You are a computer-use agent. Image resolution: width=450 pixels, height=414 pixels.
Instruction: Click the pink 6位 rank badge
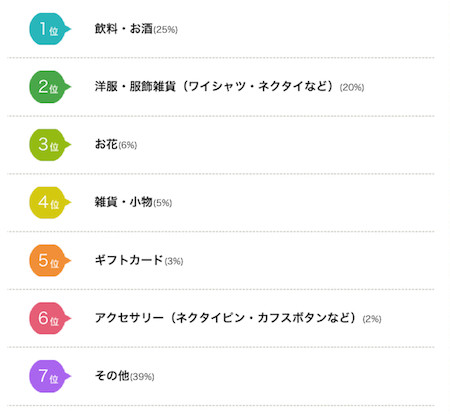click(x=50, y=318)
